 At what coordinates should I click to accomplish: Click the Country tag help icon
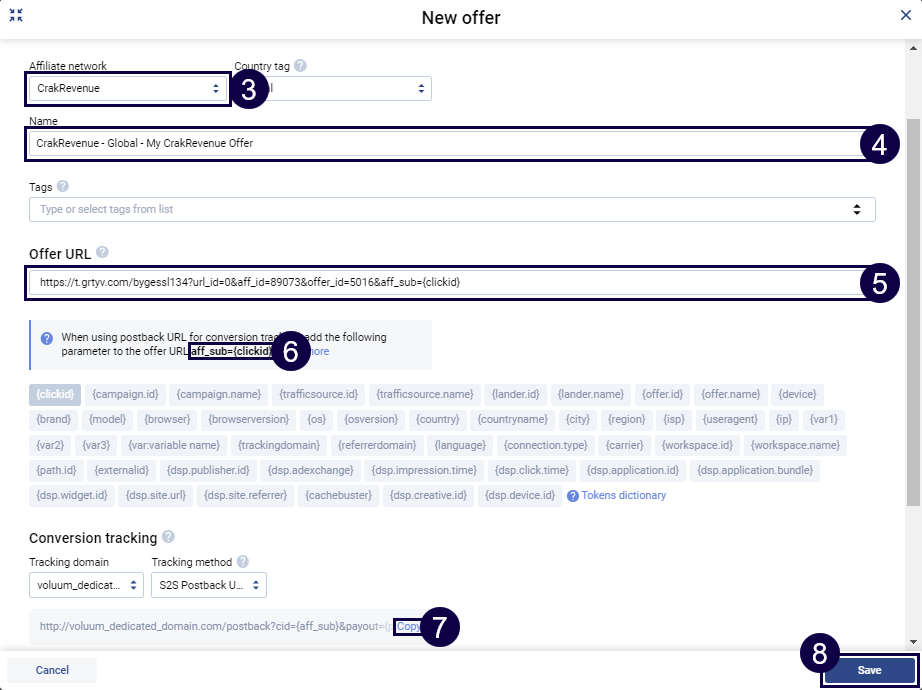[x=300, y=66]
